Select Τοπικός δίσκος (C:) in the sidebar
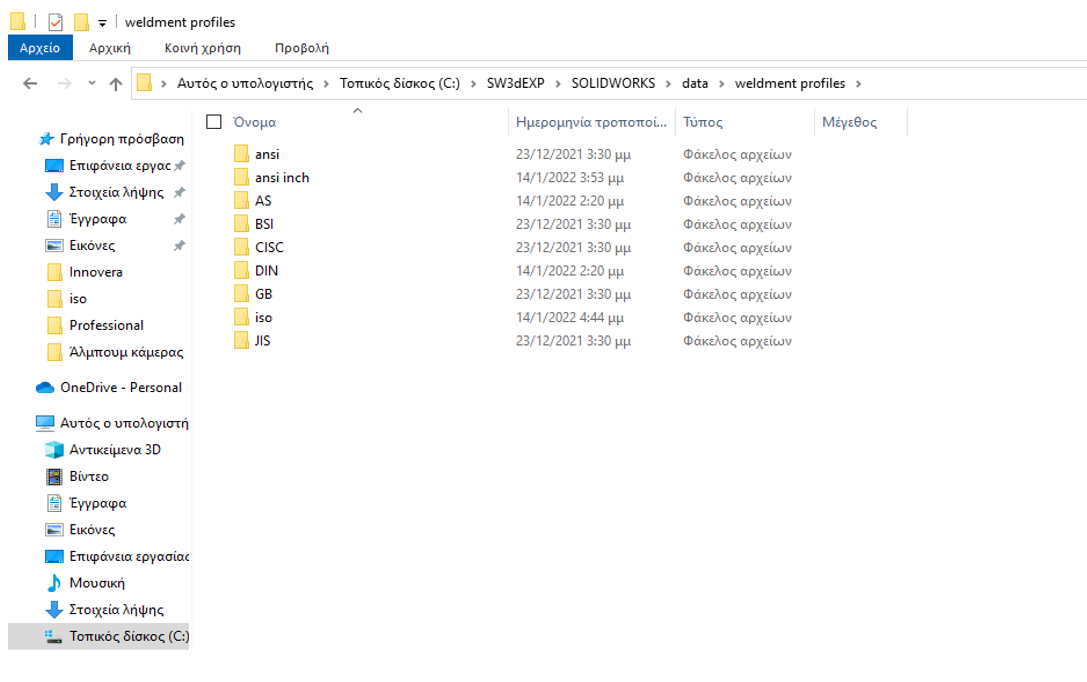The width and height of the screenshot is (1087, 682). [128, 636]
